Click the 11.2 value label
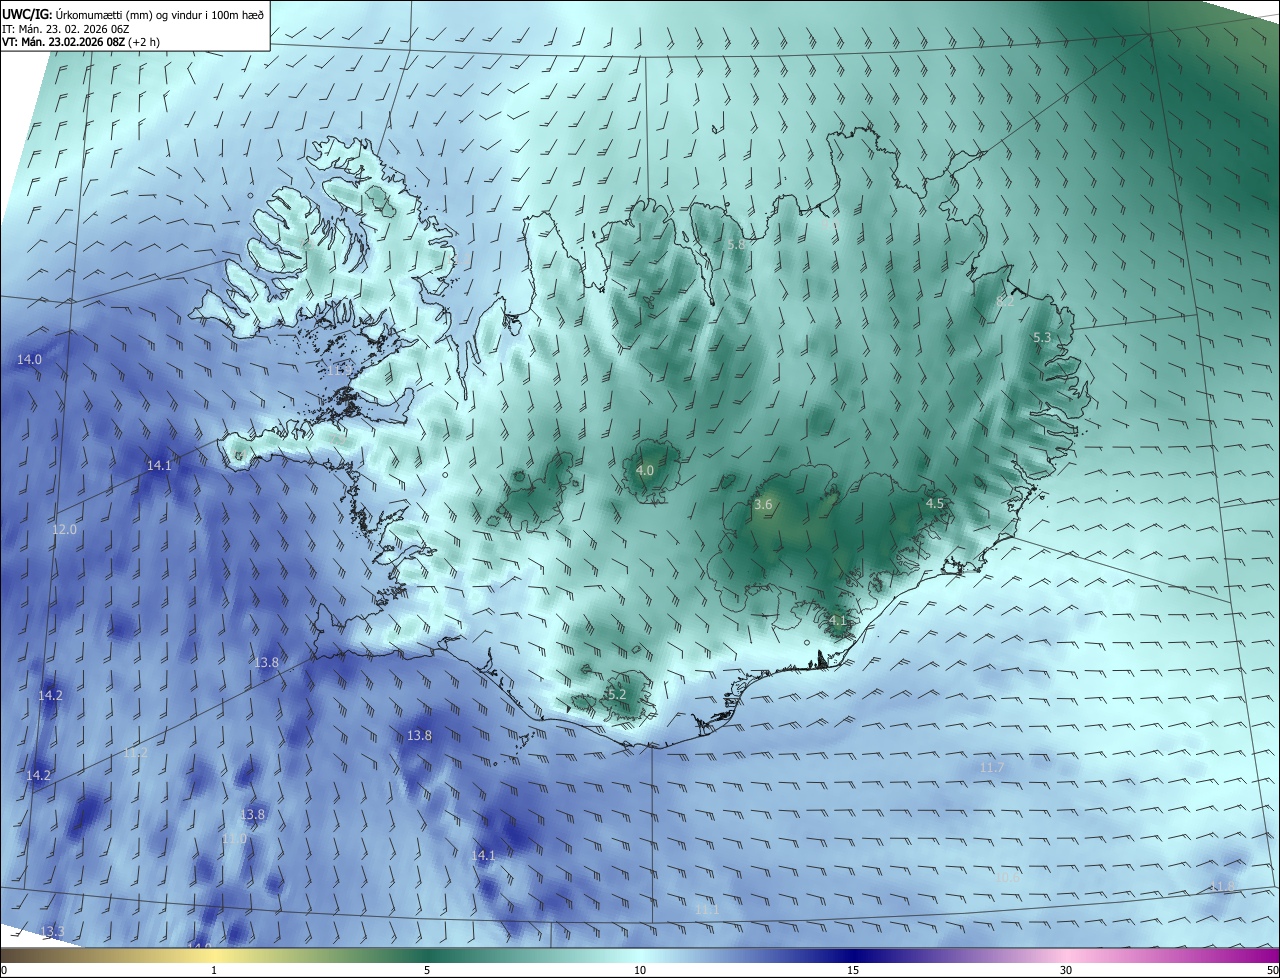The height and width of the screenshot is (978, 1280). click(x=136, y=752)
